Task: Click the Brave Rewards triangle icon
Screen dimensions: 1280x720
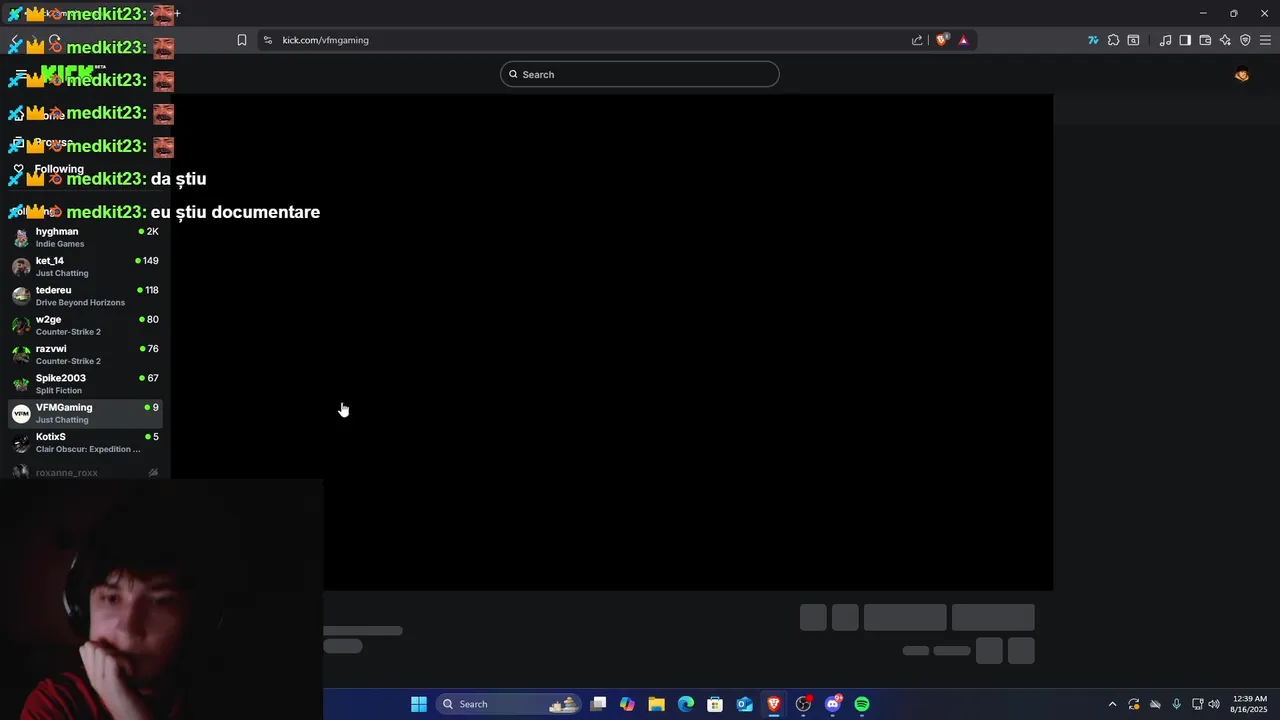Action: pyautogui.click(x=963, y=40)
